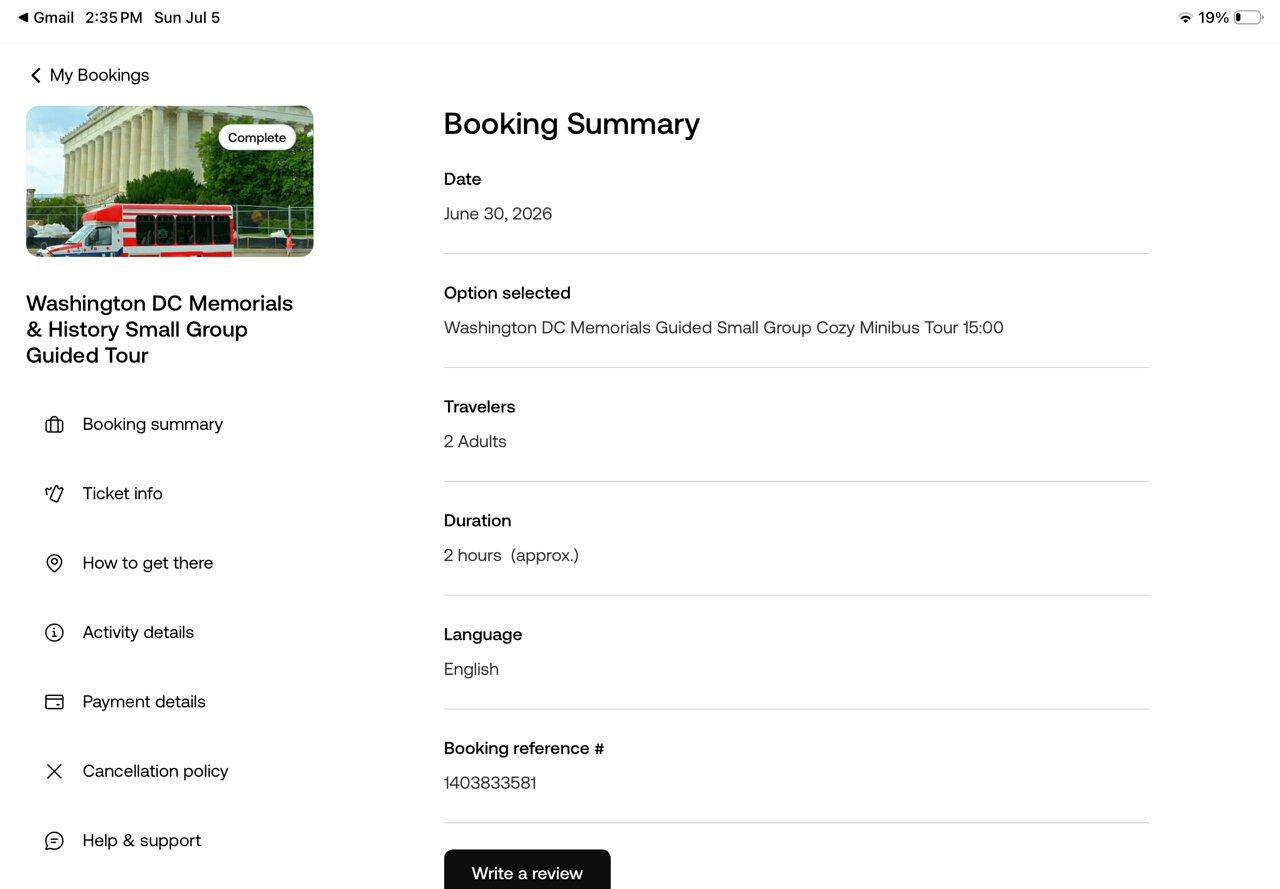Open Help & support
This screenshot has height=889, width=1280.
coord(142,840)
